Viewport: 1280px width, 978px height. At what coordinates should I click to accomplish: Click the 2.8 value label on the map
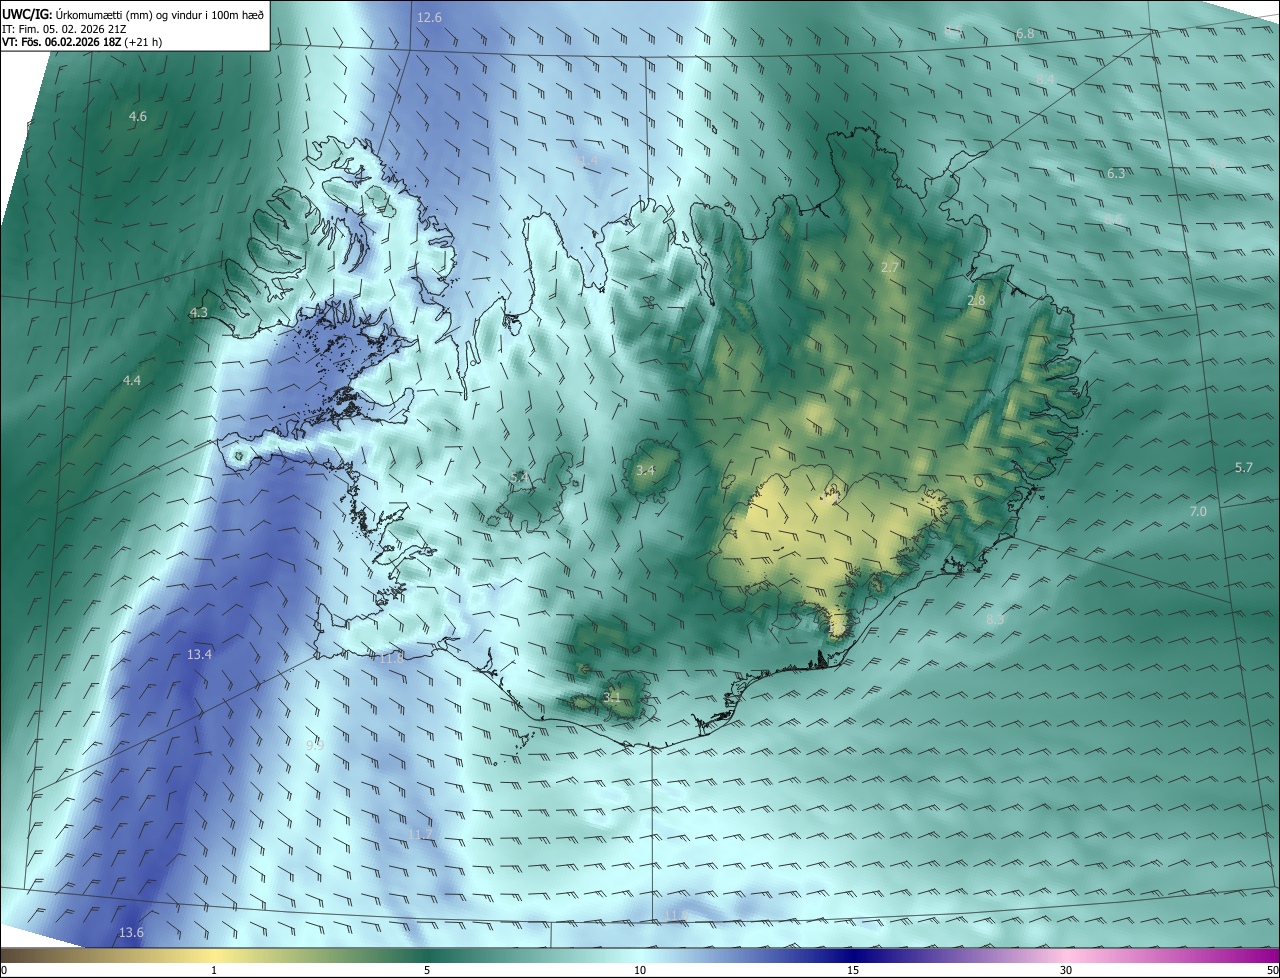click(977, 301)
